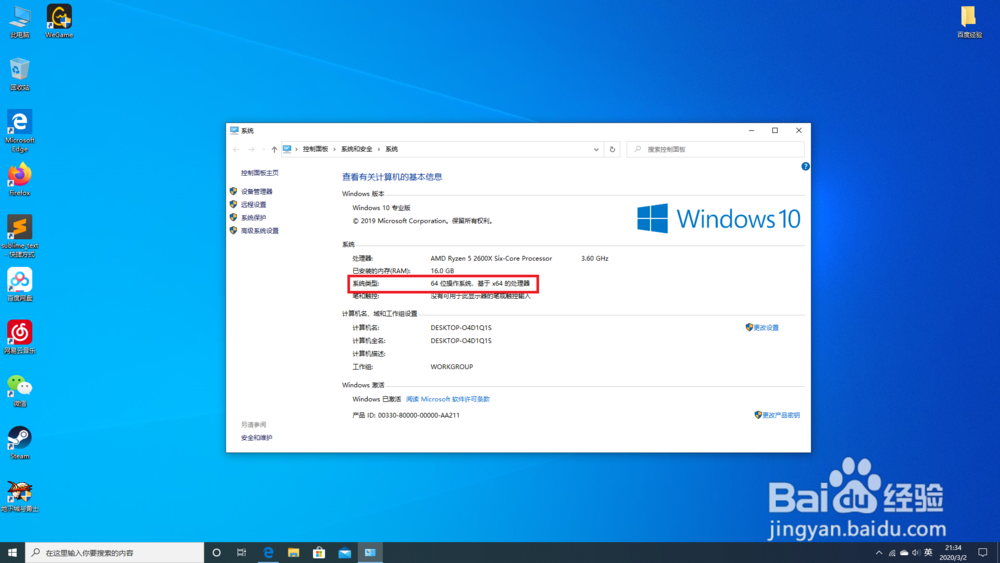Select the 百度网盘 desktop shortcut

20,284
